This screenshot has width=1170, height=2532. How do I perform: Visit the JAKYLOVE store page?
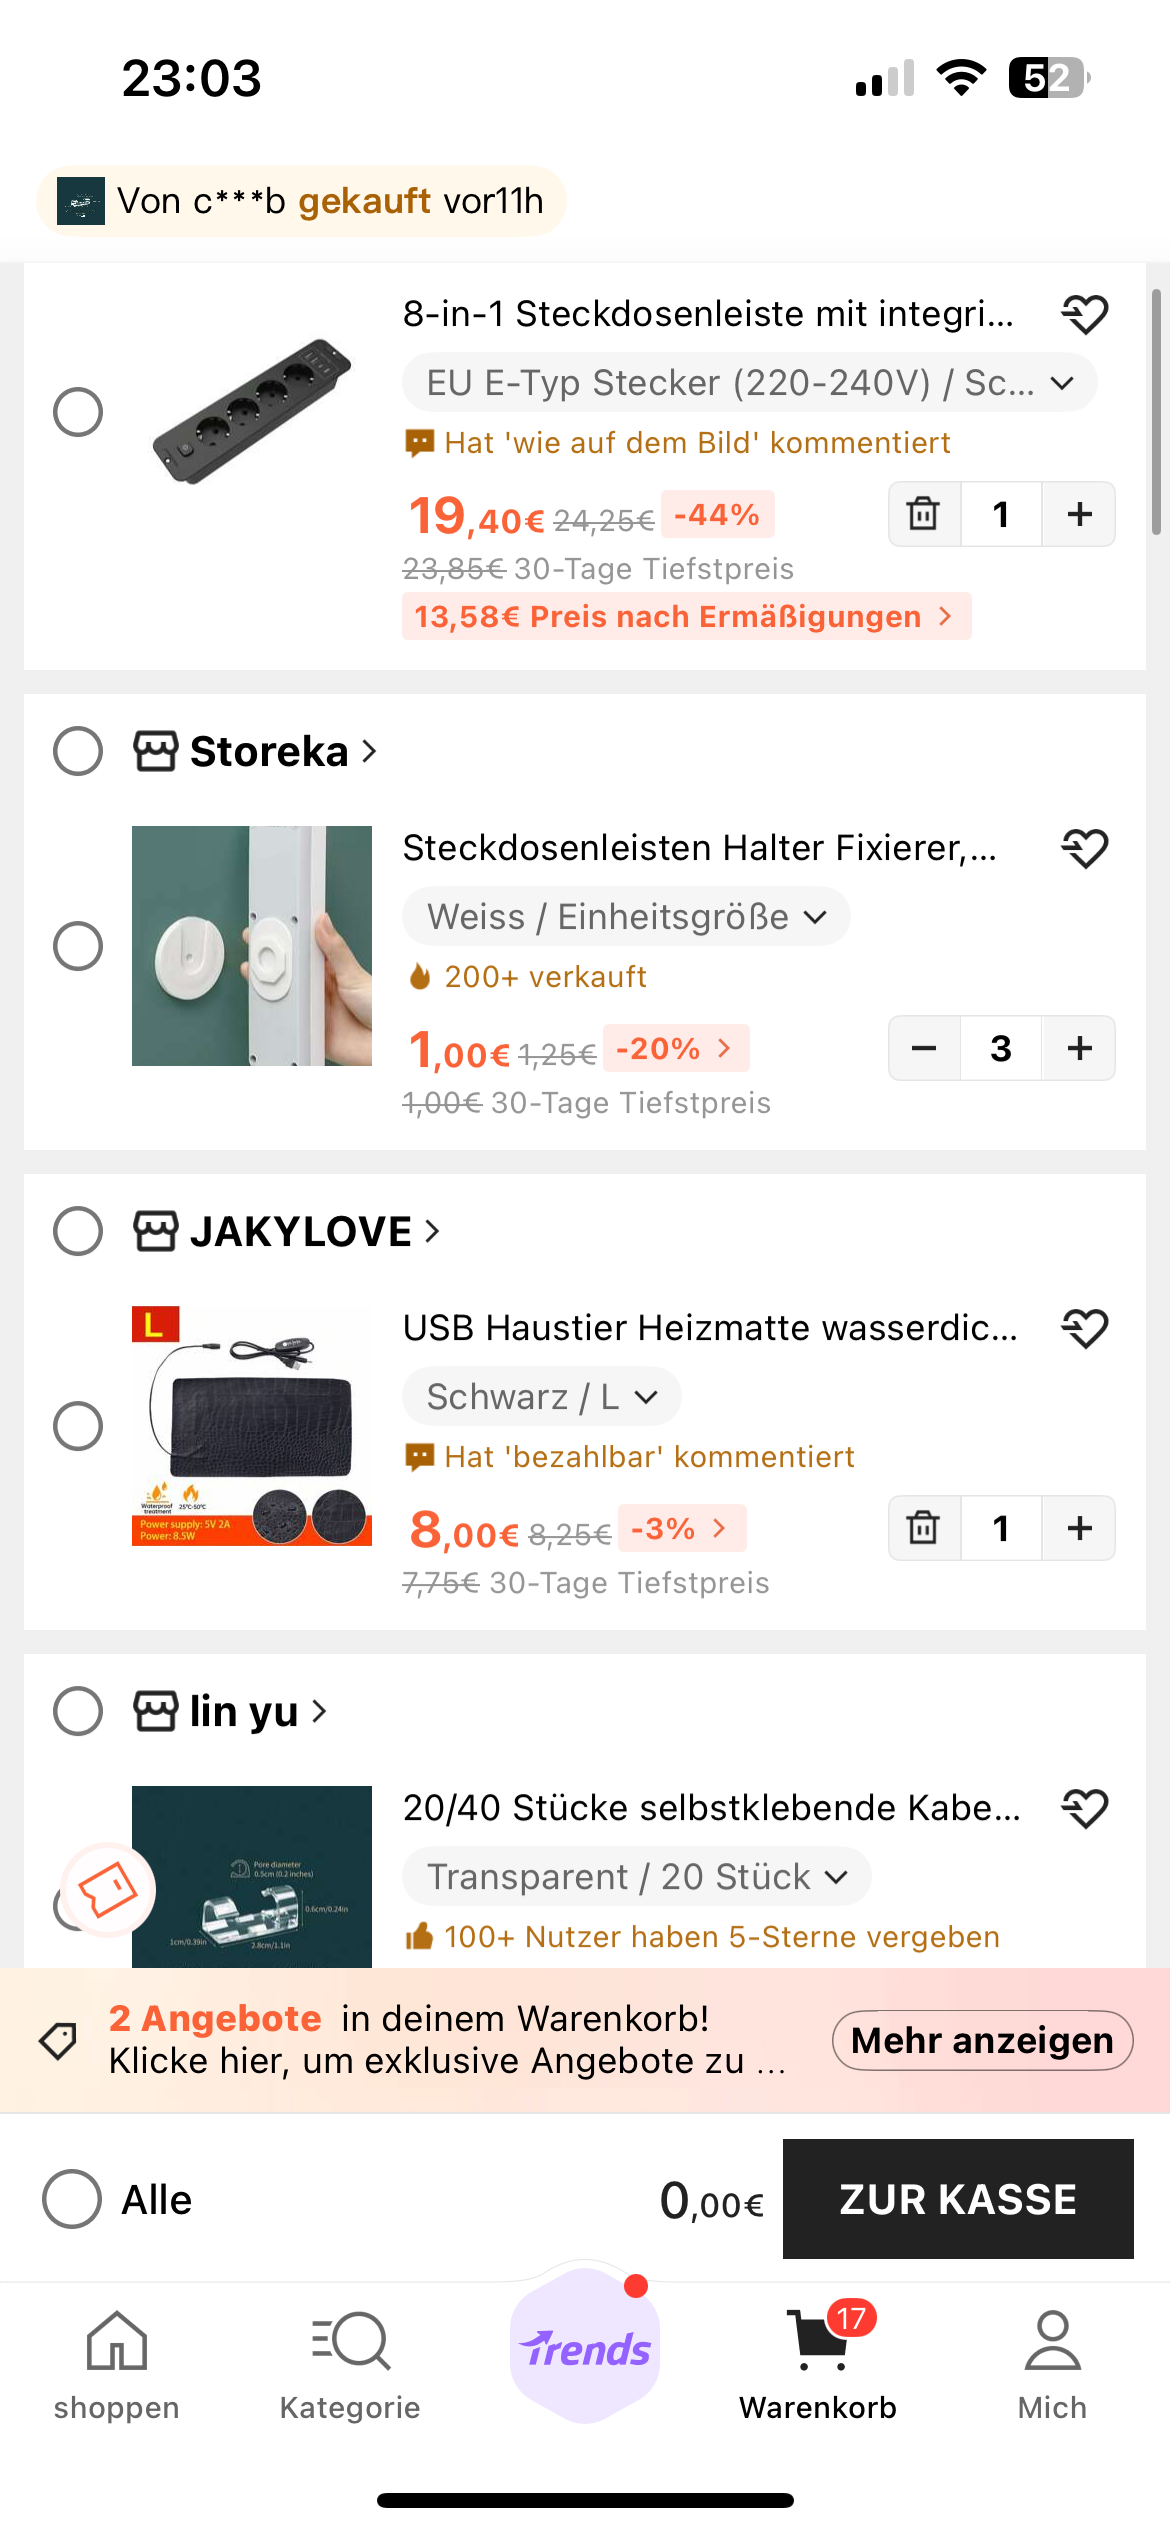300,1231
